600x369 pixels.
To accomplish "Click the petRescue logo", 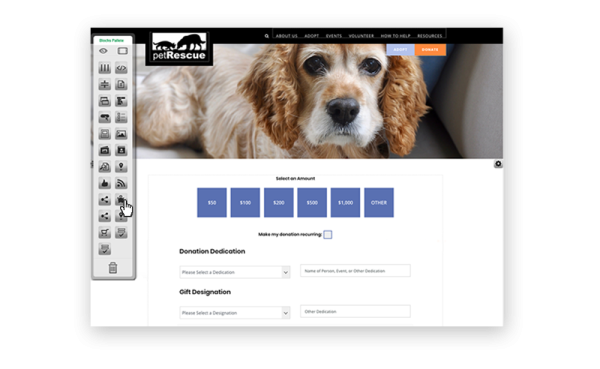I will [179, 49].
